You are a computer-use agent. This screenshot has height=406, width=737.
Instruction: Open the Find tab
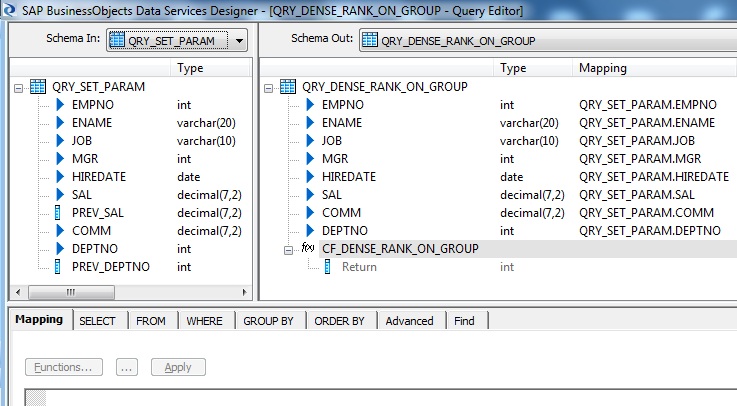(x=464, y=321)
